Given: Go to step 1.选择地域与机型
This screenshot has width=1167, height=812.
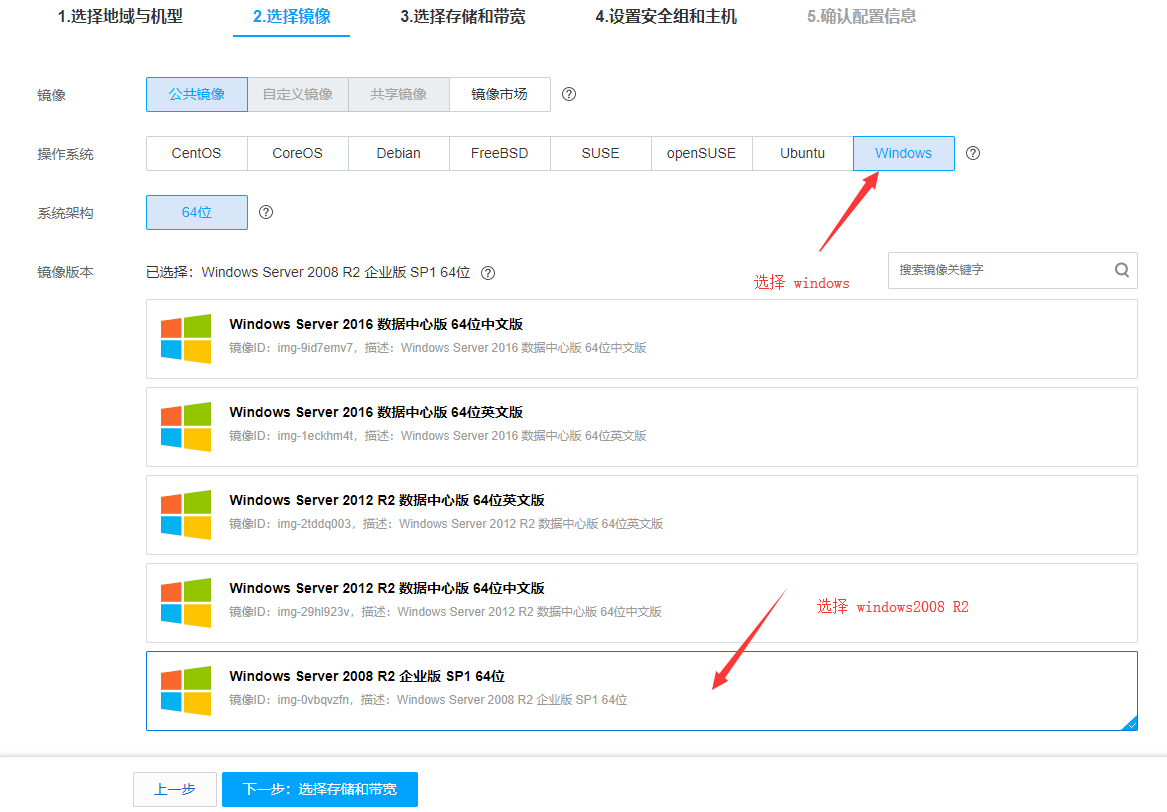Looking at the screenshot, I should point(121,16).
